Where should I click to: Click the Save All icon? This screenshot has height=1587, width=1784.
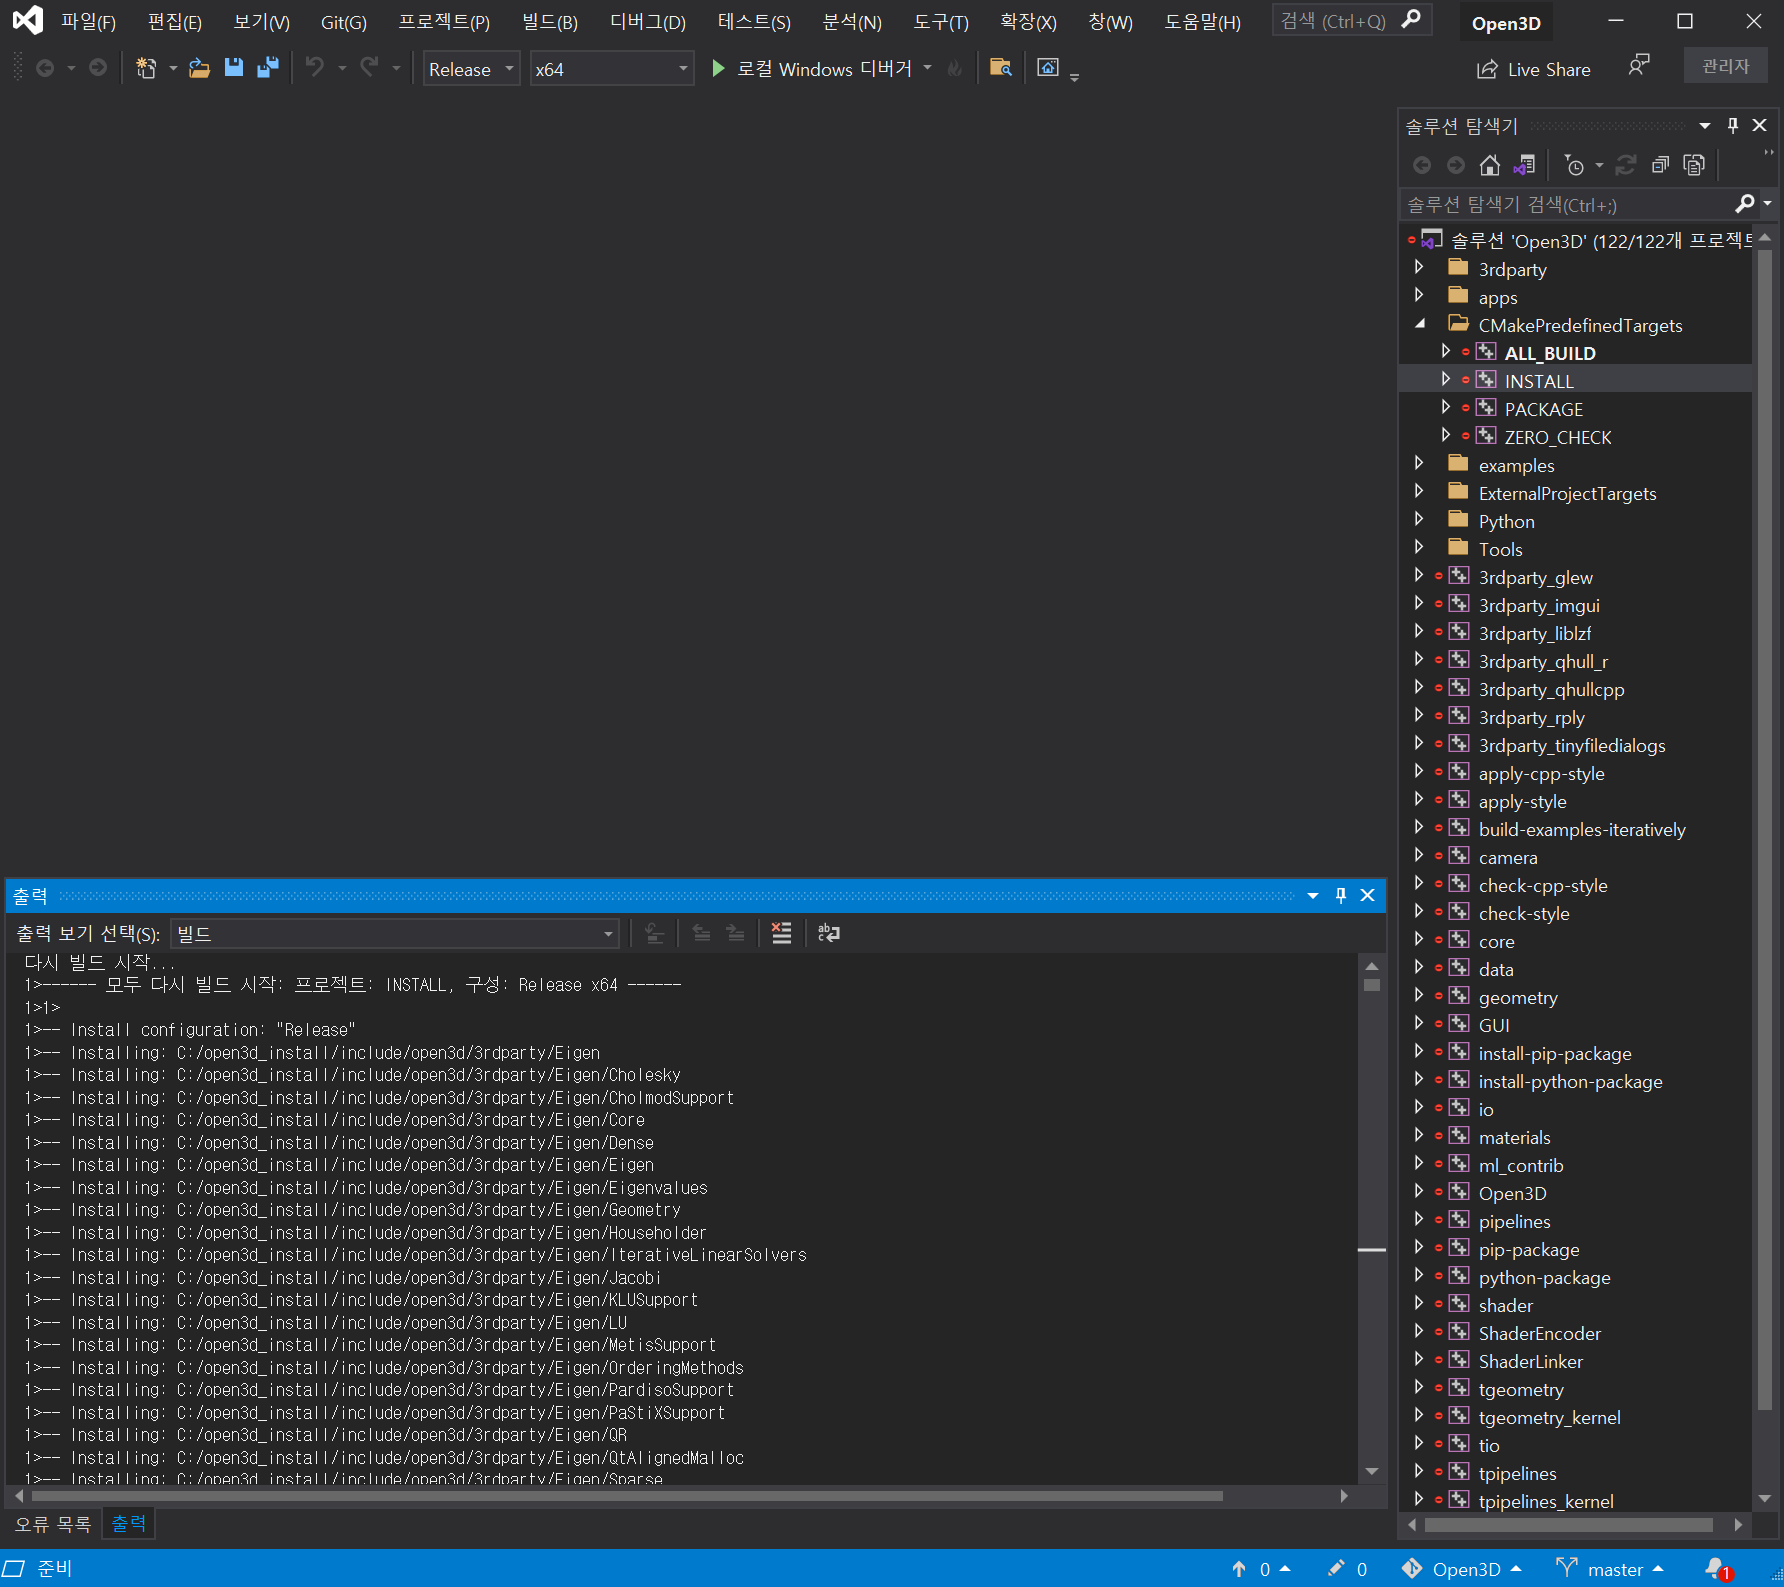click(x=267, y=68)
